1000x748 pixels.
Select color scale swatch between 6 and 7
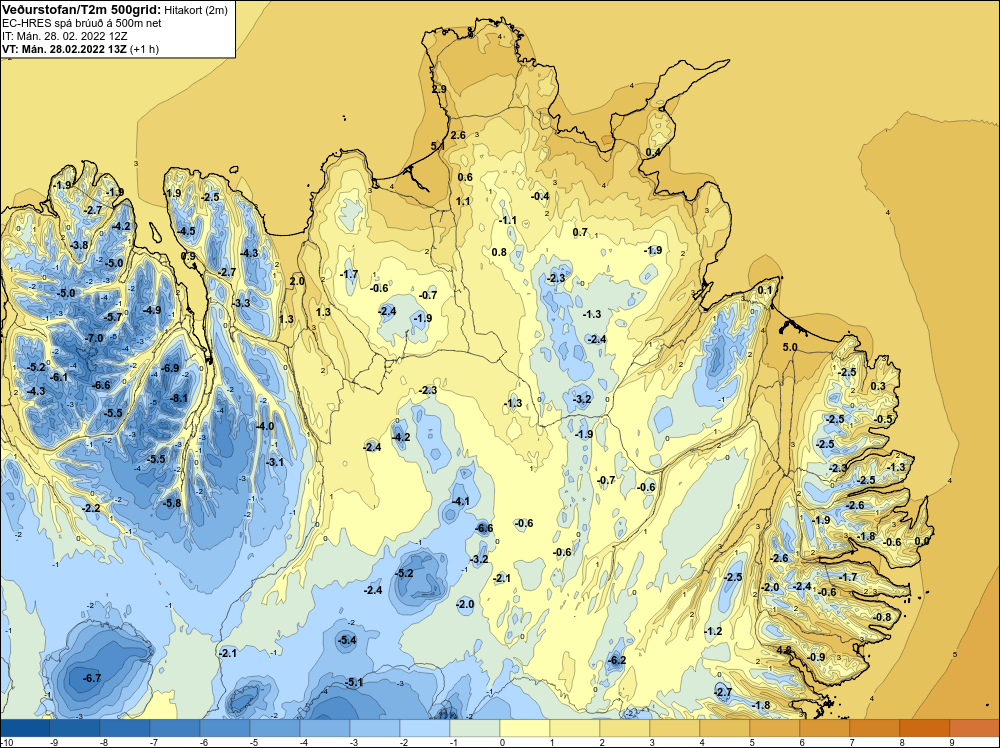point(825,728)
